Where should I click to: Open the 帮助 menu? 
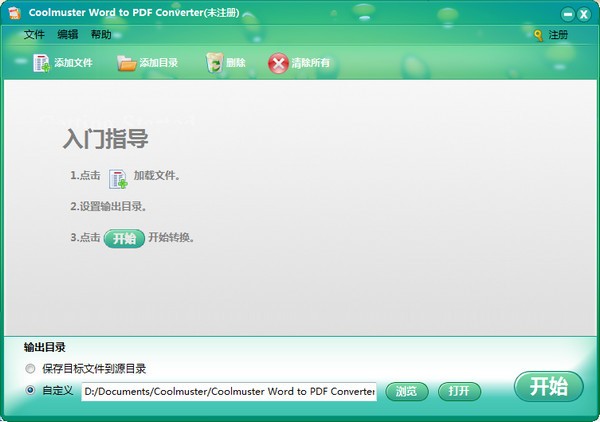[101, 34]
